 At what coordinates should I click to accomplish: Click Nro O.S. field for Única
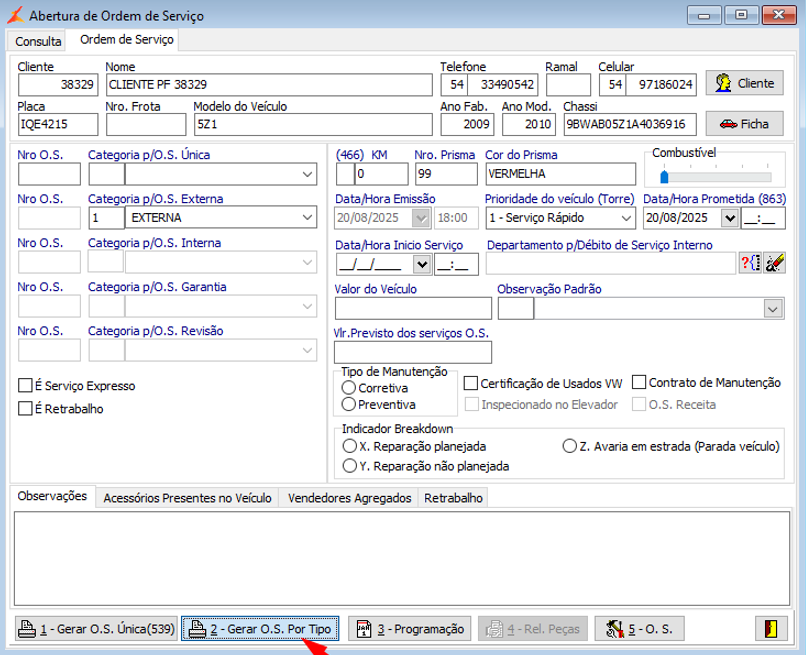point(49,174)
